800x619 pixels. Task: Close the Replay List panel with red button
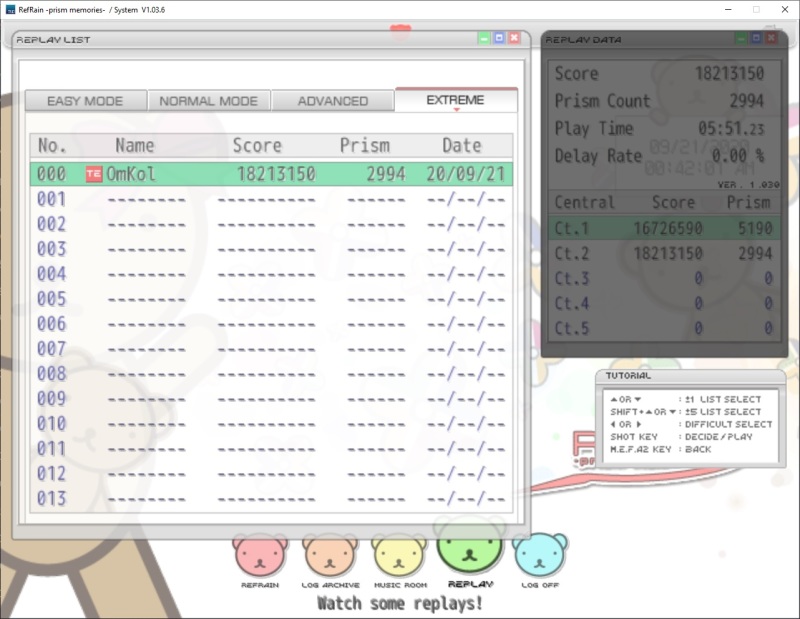pyautogui.click(x=514, y=38)
